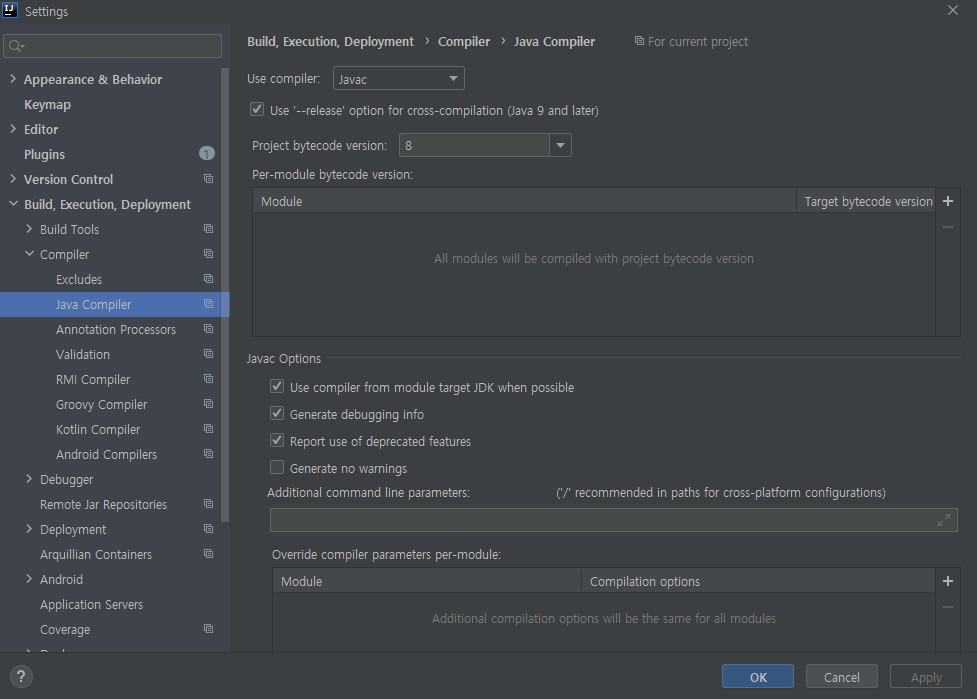This screenshot has width=977, height=699.
Task: Open the Use compiler Javac dropdown
Action: coord(399,78)
